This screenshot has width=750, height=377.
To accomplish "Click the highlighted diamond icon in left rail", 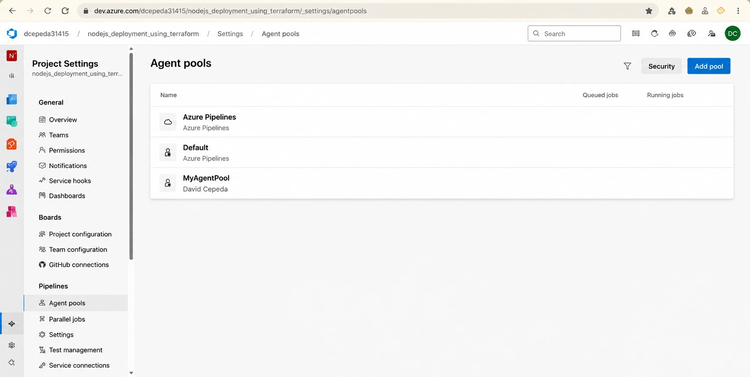I will pos(11,324).
